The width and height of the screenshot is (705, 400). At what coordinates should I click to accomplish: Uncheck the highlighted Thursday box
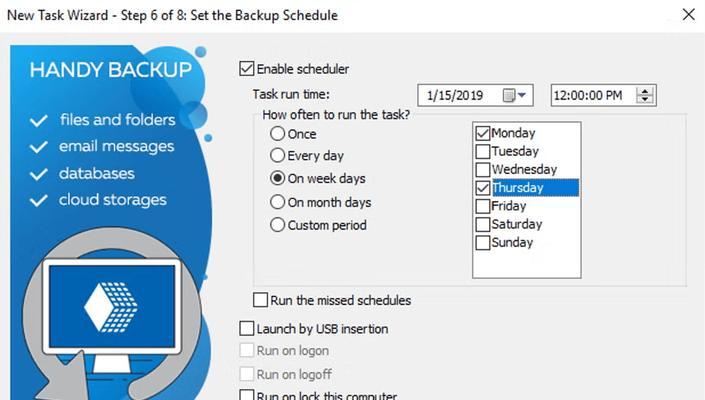pos(482,188)
